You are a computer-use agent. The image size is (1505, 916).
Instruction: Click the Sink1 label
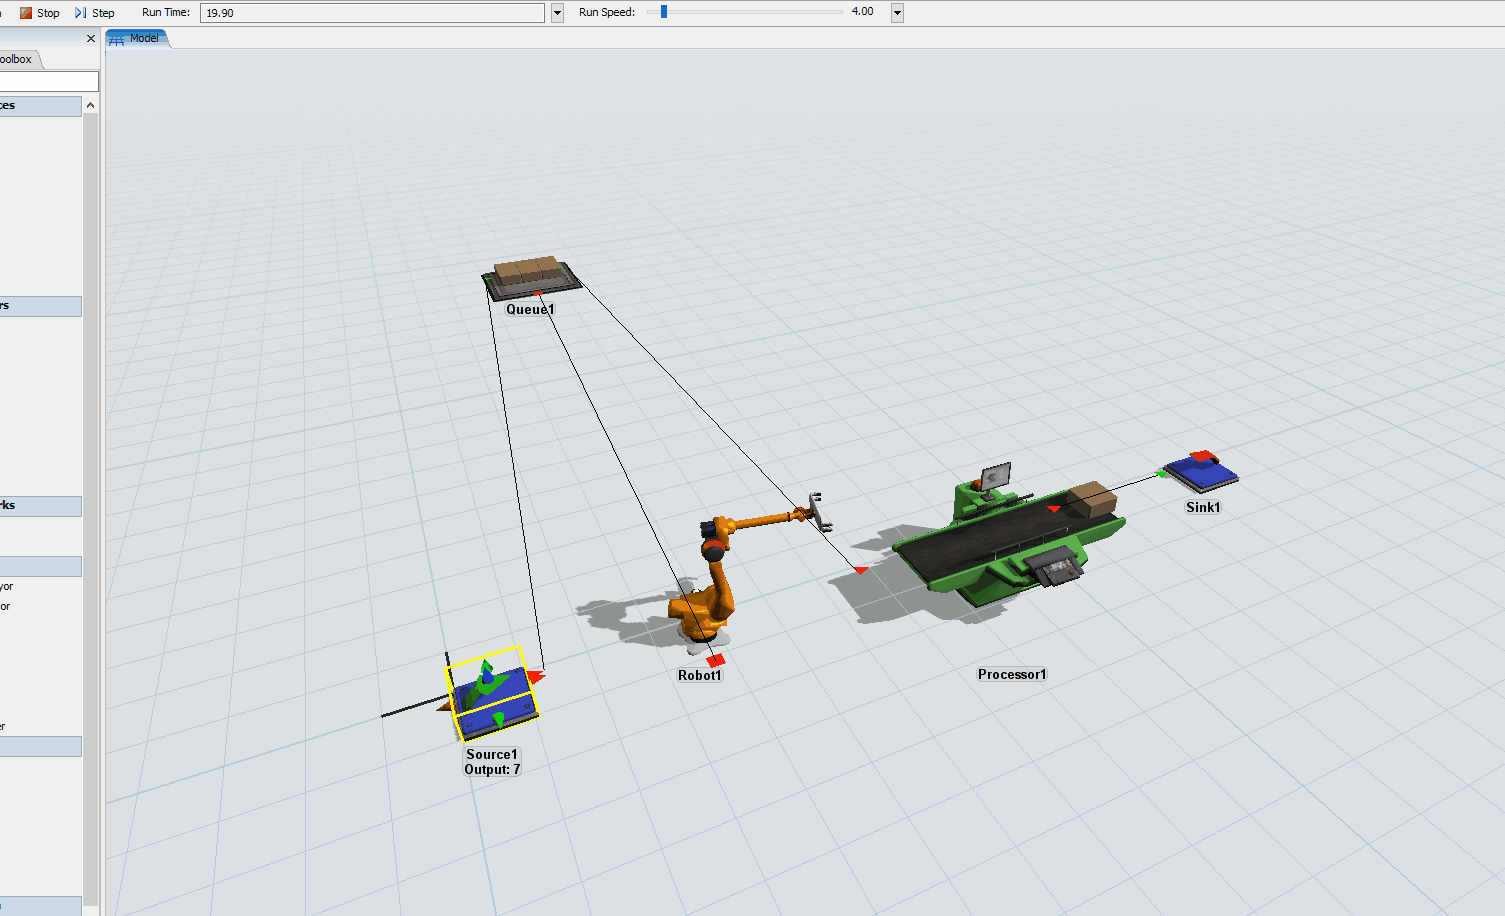pos(1203,507)
